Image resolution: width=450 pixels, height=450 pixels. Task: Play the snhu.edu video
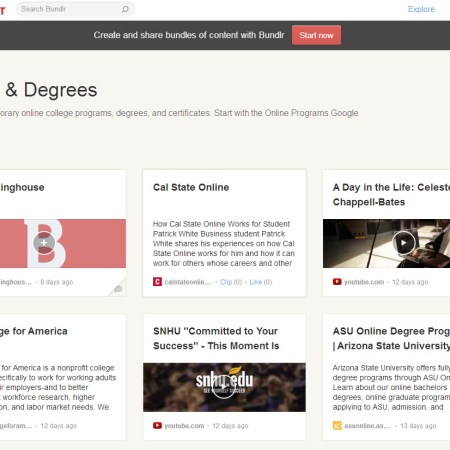tap(224, 387)
